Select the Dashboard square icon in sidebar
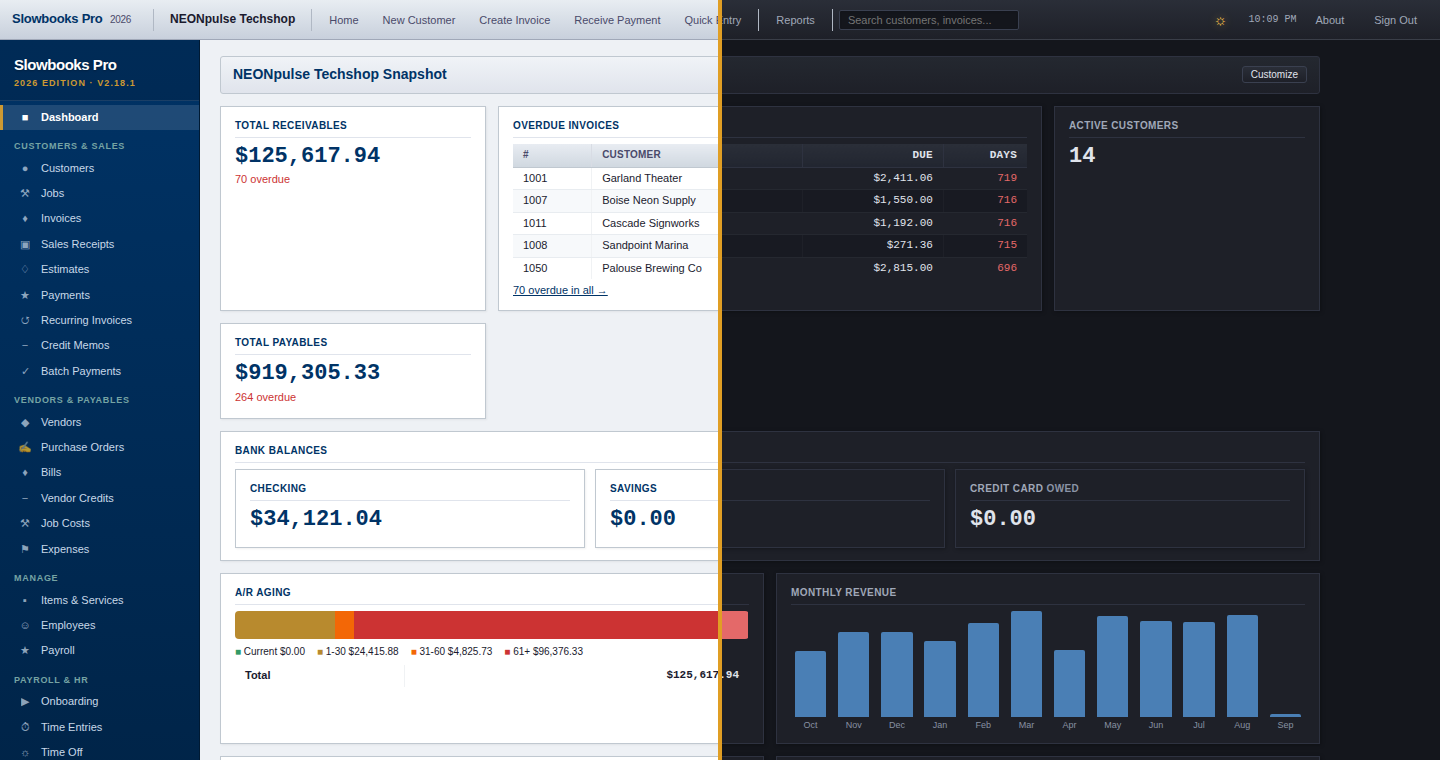Image resolution: width=1440 pixels, height=760 pixels. (25, 117)
